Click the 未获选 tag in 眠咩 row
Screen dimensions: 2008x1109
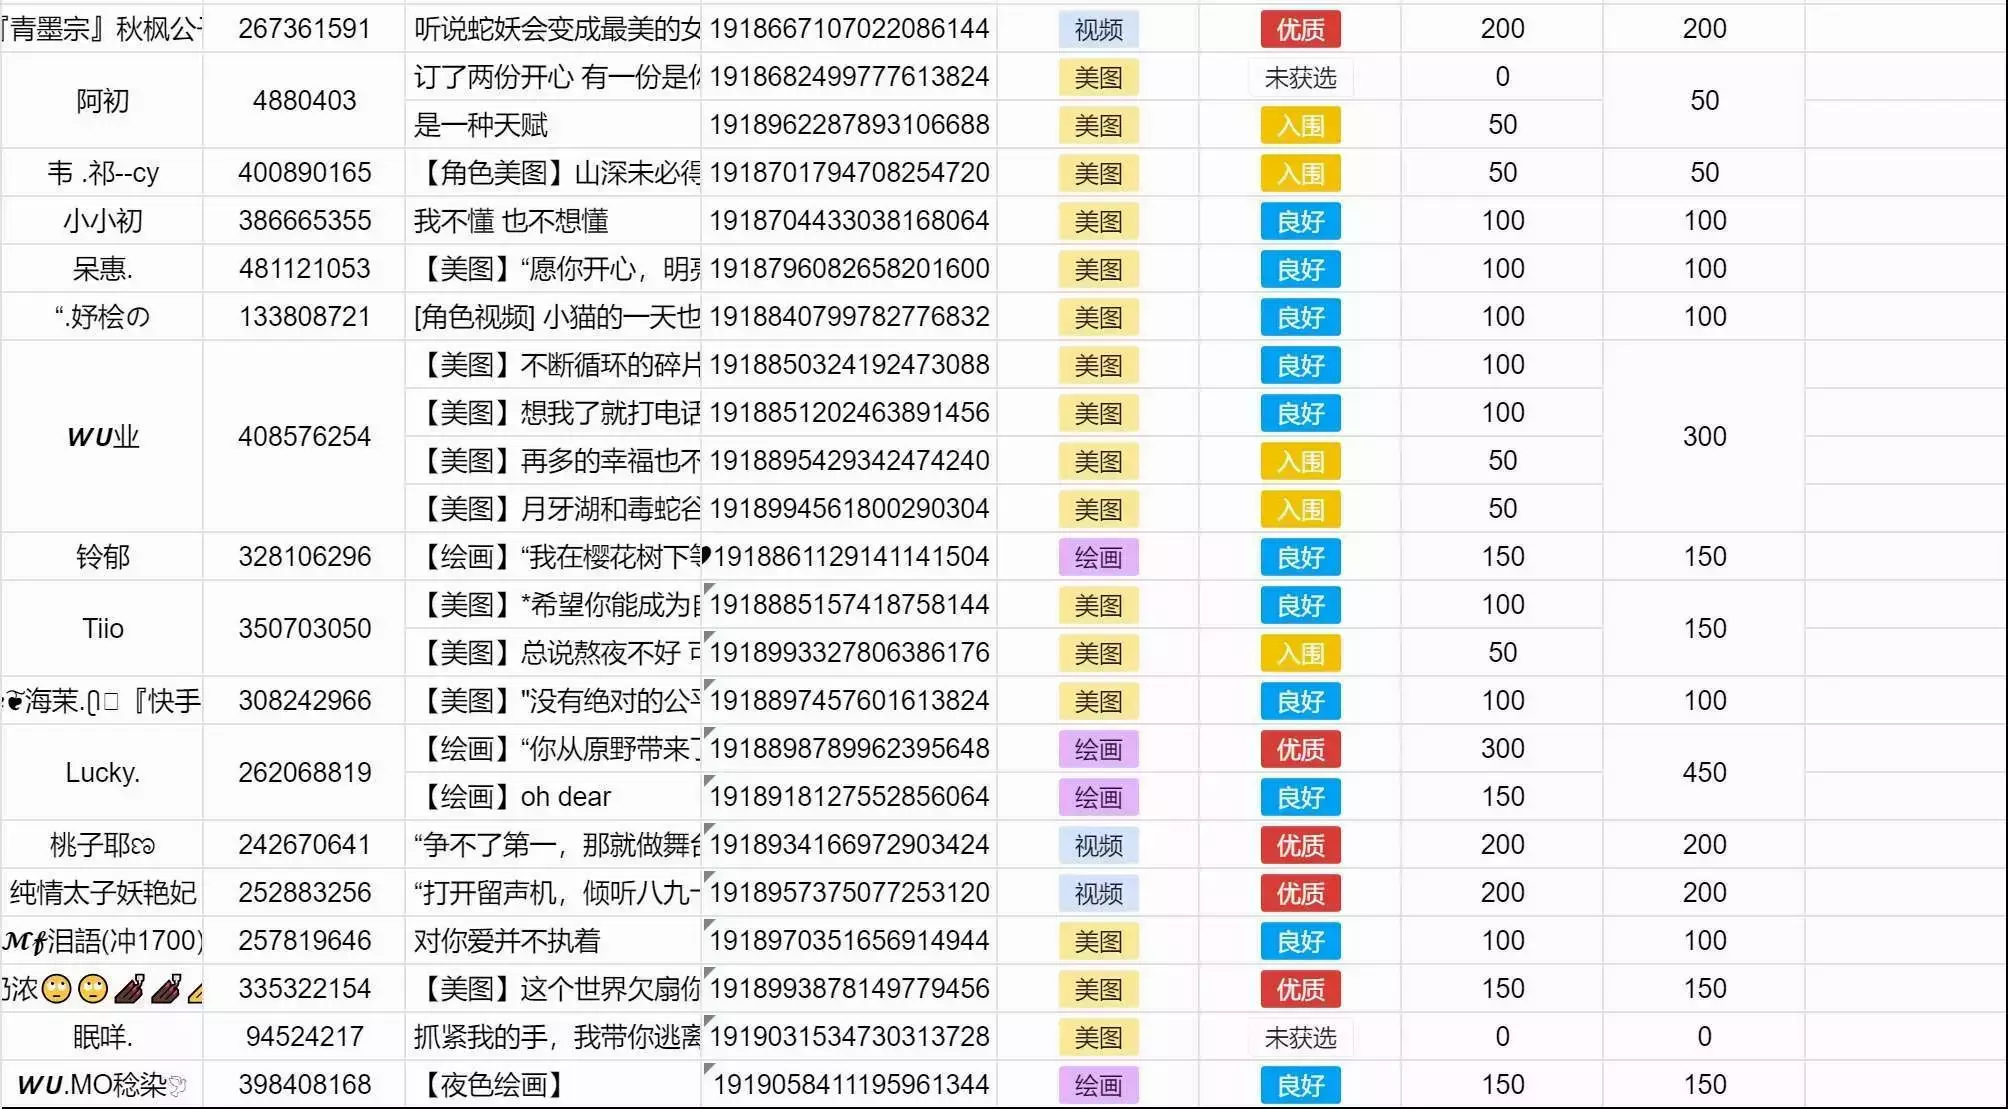pos(1299,1037)
